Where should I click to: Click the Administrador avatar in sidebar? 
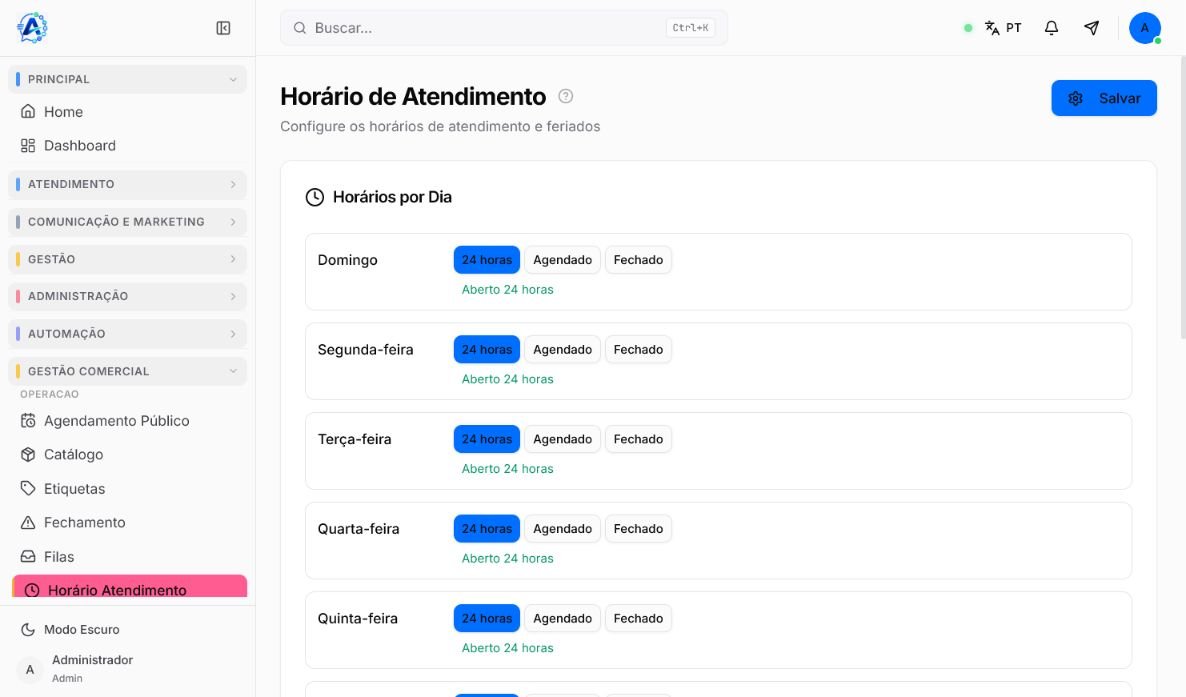[x=29, y=669]
